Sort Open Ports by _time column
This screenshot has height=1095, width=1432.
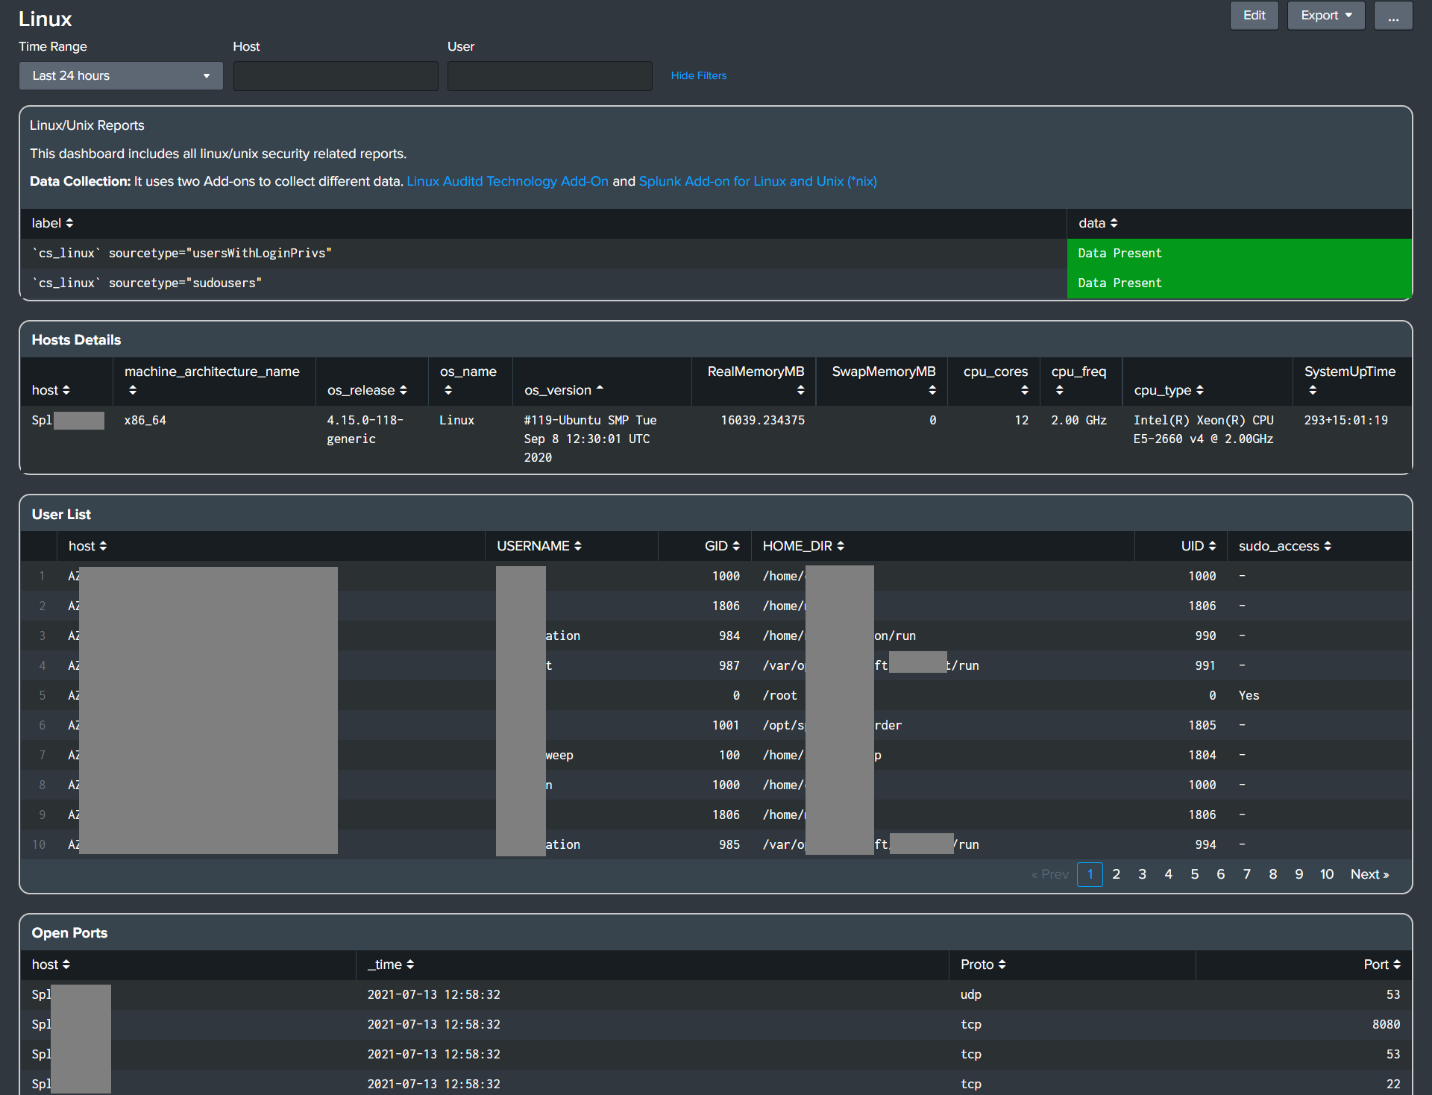391,965
